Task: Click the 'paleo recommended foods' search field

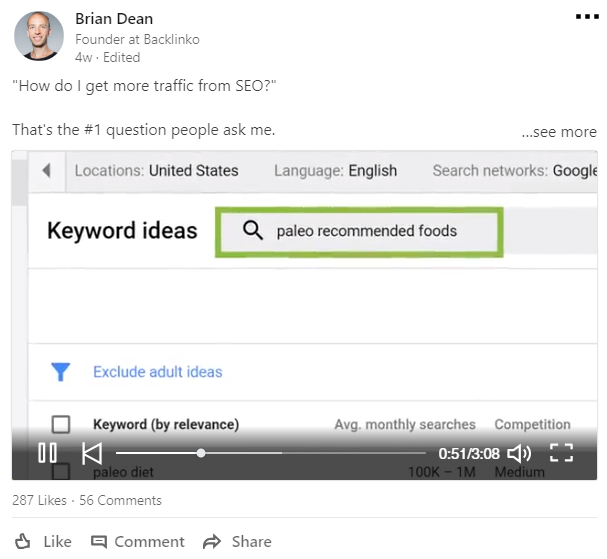Action: [x=359, y=232]
